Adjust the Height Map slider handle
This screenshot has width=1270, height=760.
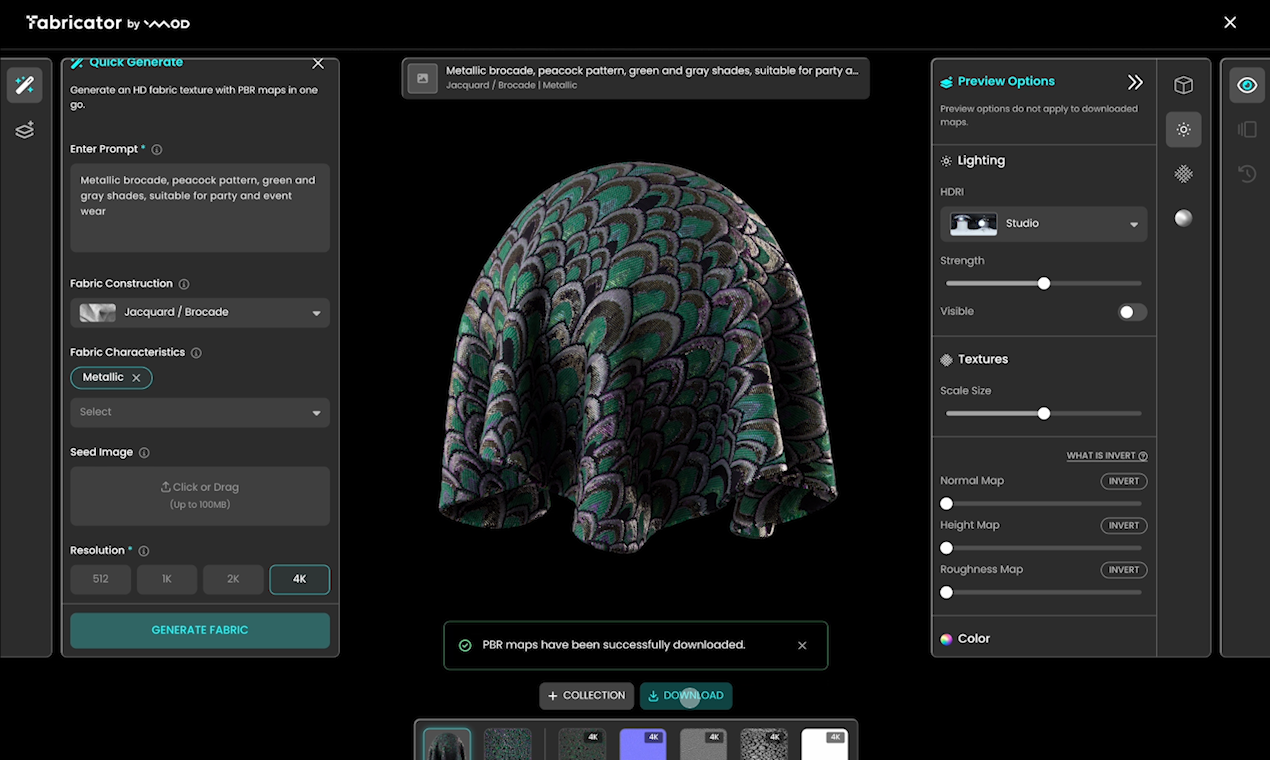(947, 548)
